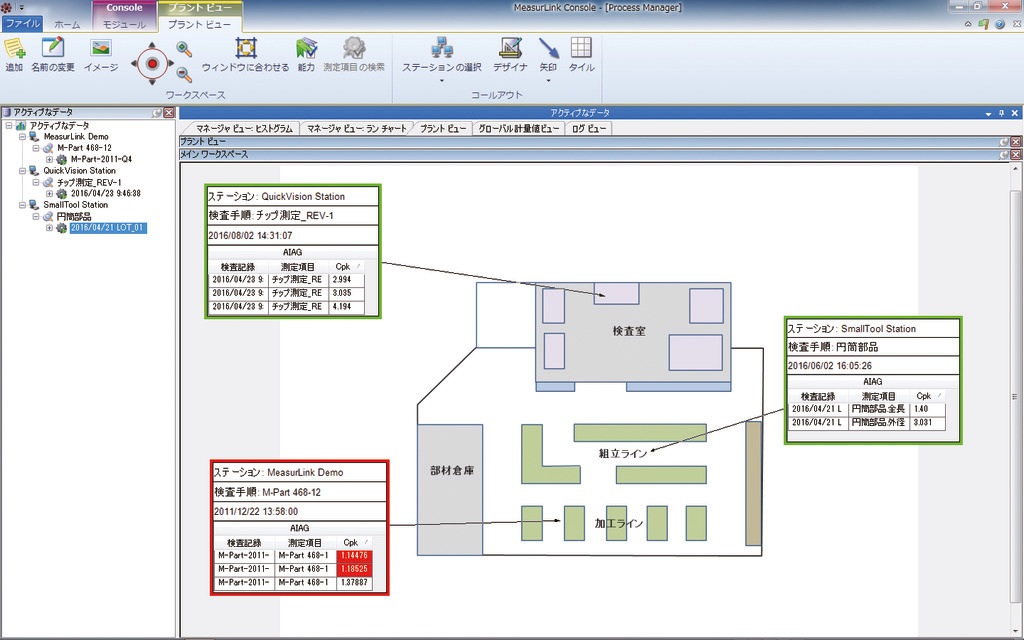Click the 名前の変更 rename icon
Viewport: 1024px width, 640px height.
point(52,48)
